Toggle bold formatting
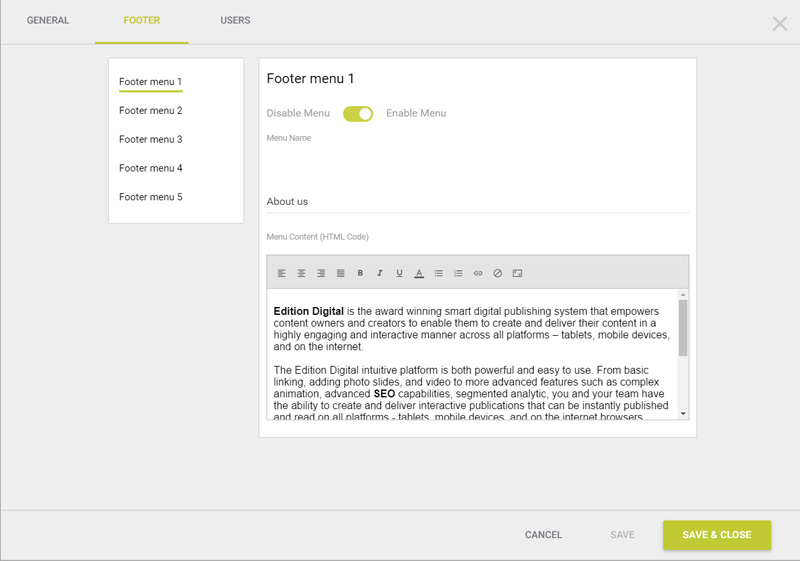The image size is (800, 561). [360, 273]
